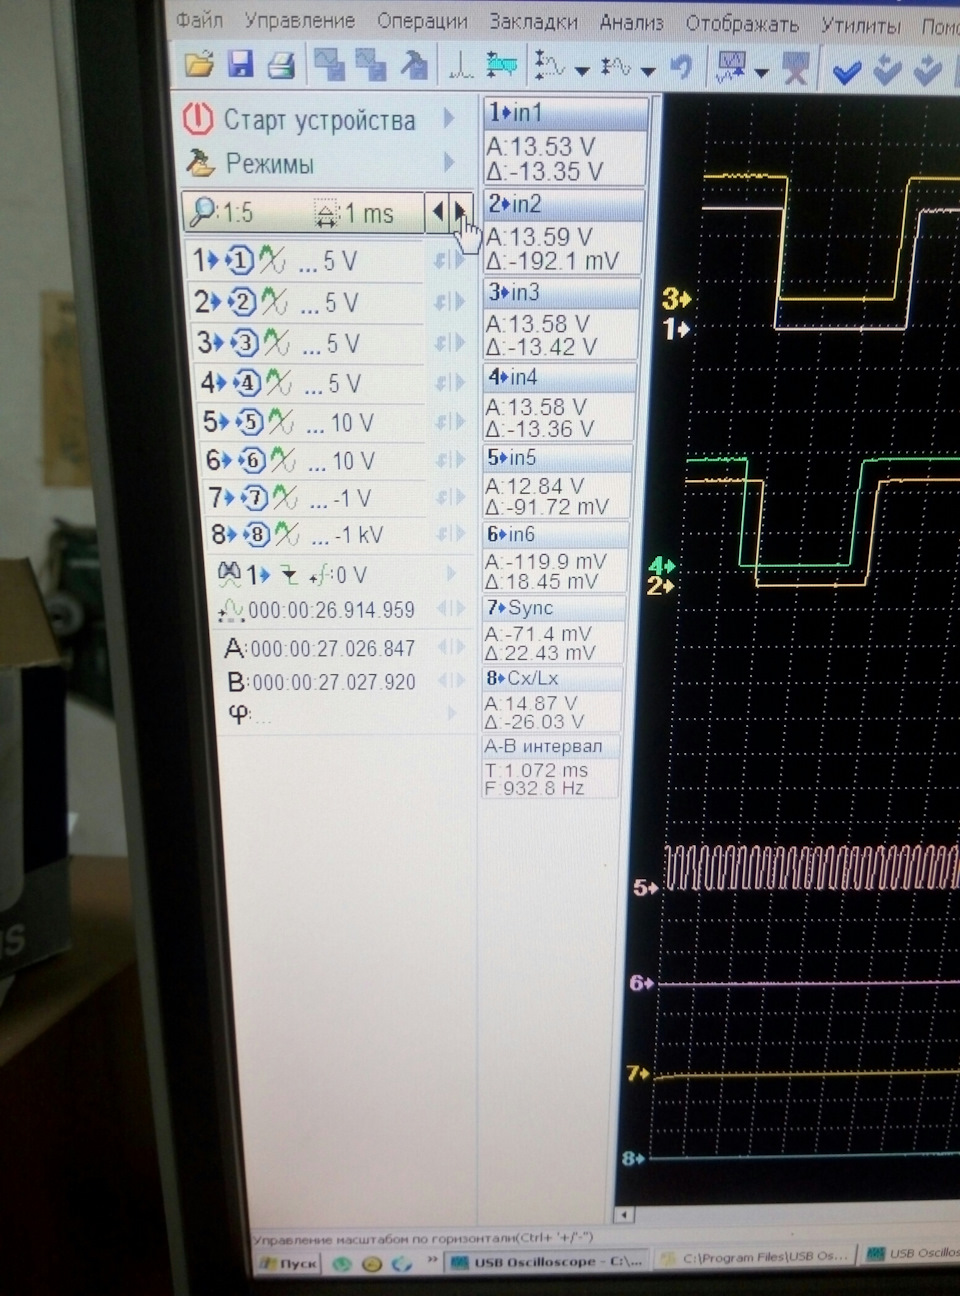Click the time position 000:00:26.914.959
960x1296 pixels.
[x=331, y=610]
